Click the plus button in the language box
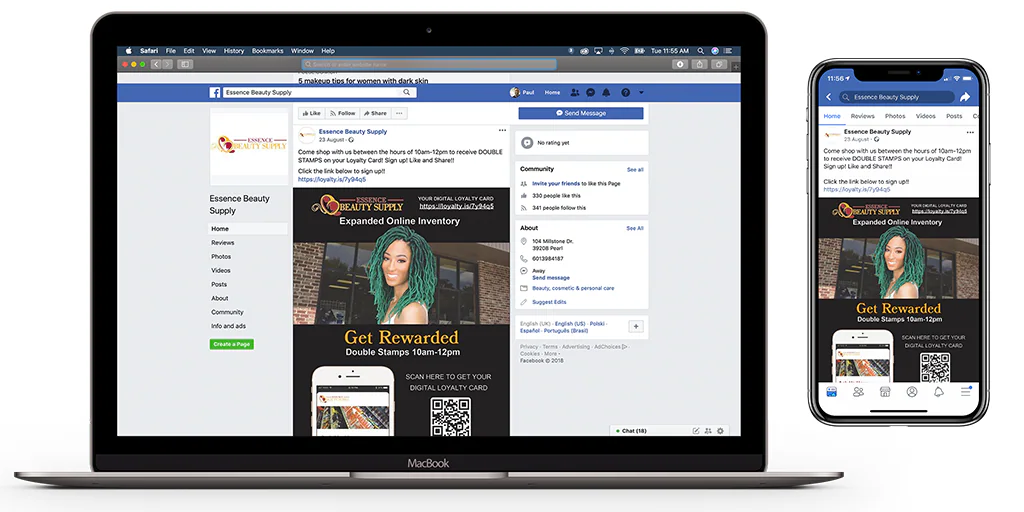The height and width of the screenshot is (512, 1024). 636,327
